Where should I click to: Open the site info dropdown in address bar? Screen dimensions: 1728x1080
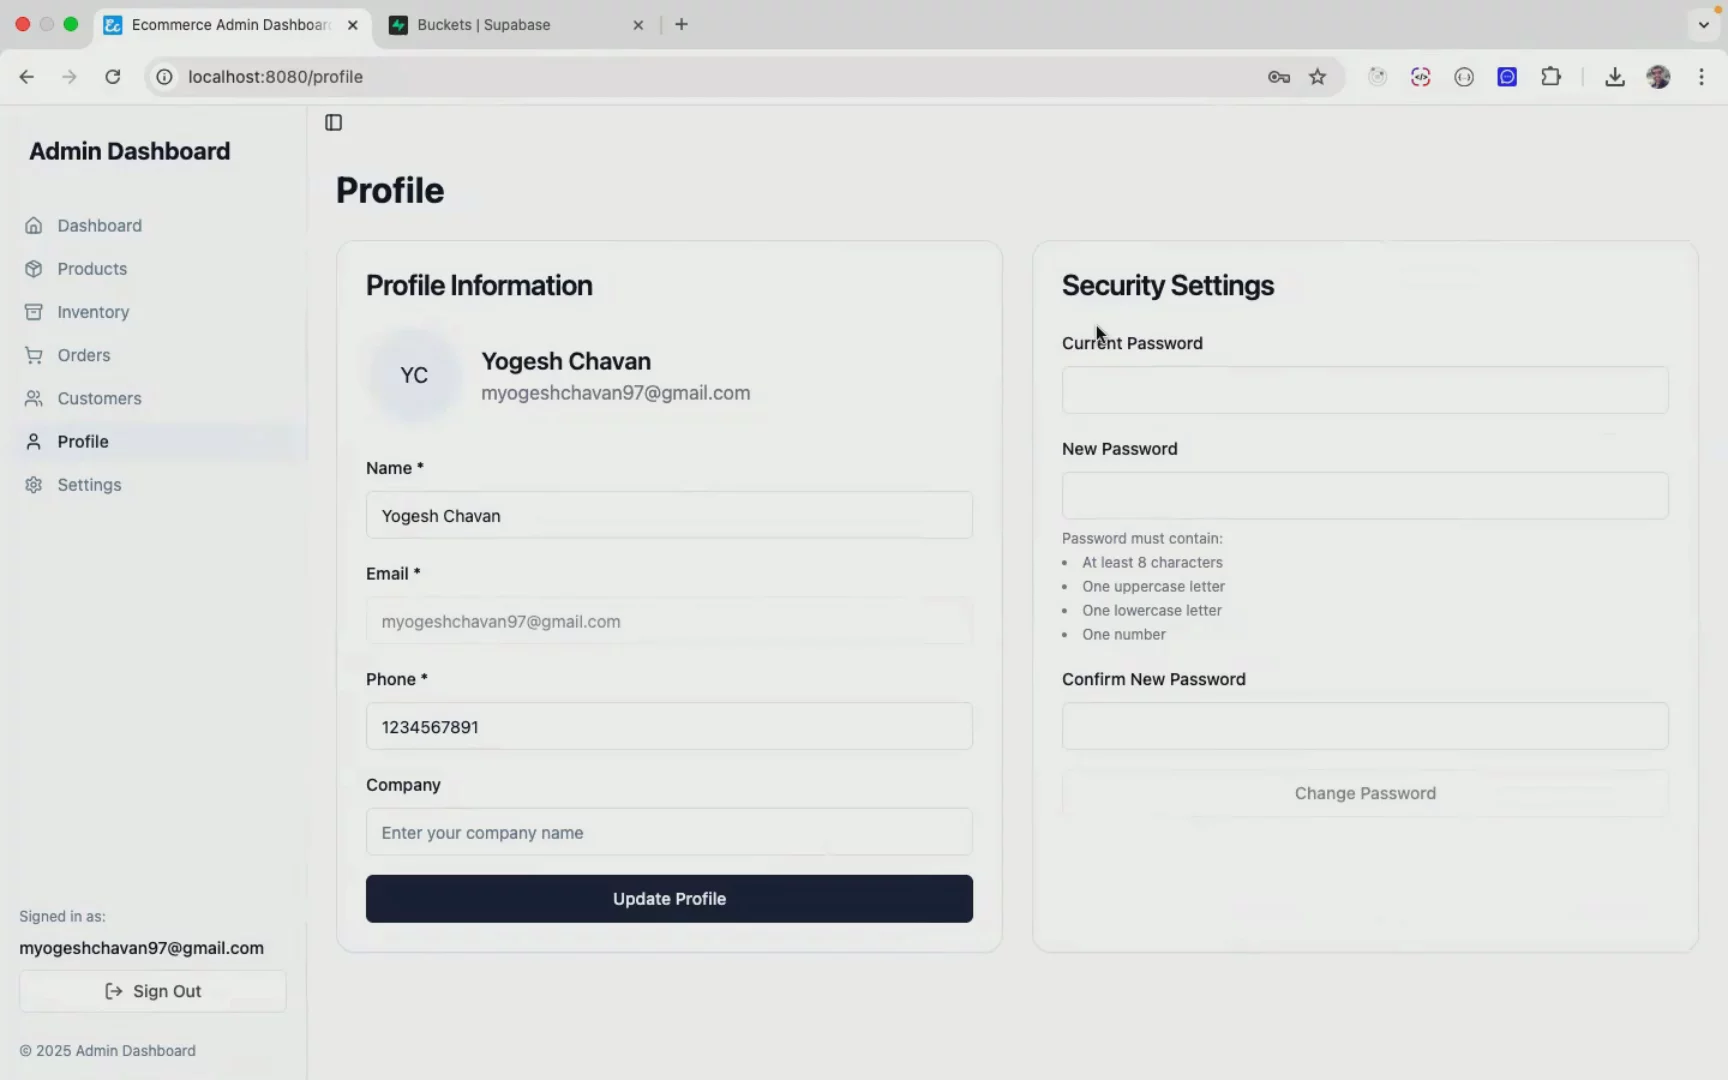point(163,76)
